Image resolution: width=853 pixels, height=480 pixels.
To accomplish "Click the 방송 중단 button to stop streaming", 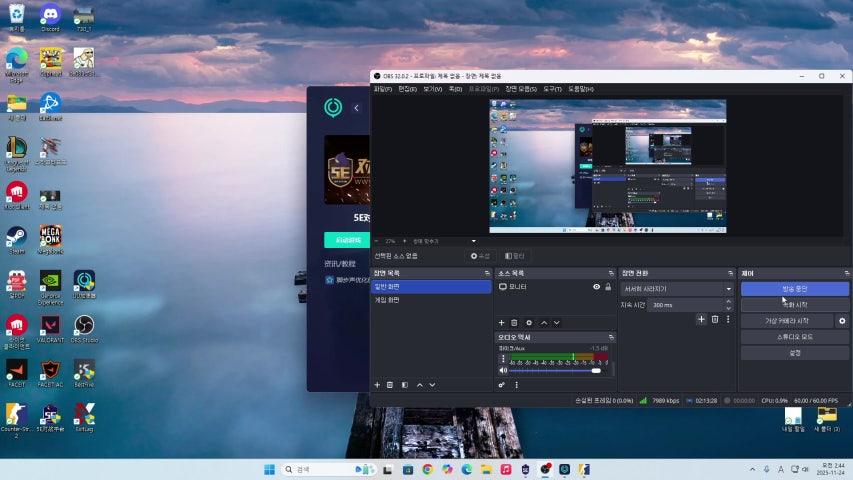I will pos(794,288).
